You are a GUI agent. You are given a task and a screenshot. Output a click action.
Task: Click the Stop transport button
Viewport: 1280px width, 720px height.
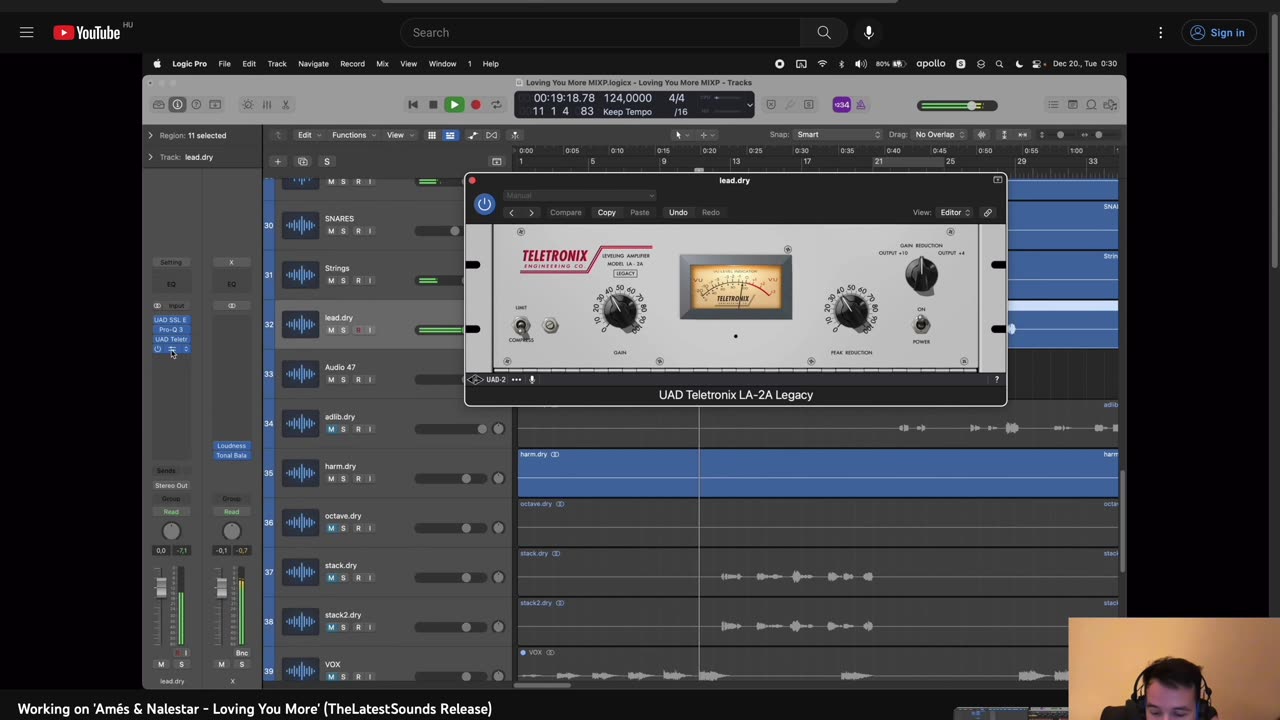433,104
